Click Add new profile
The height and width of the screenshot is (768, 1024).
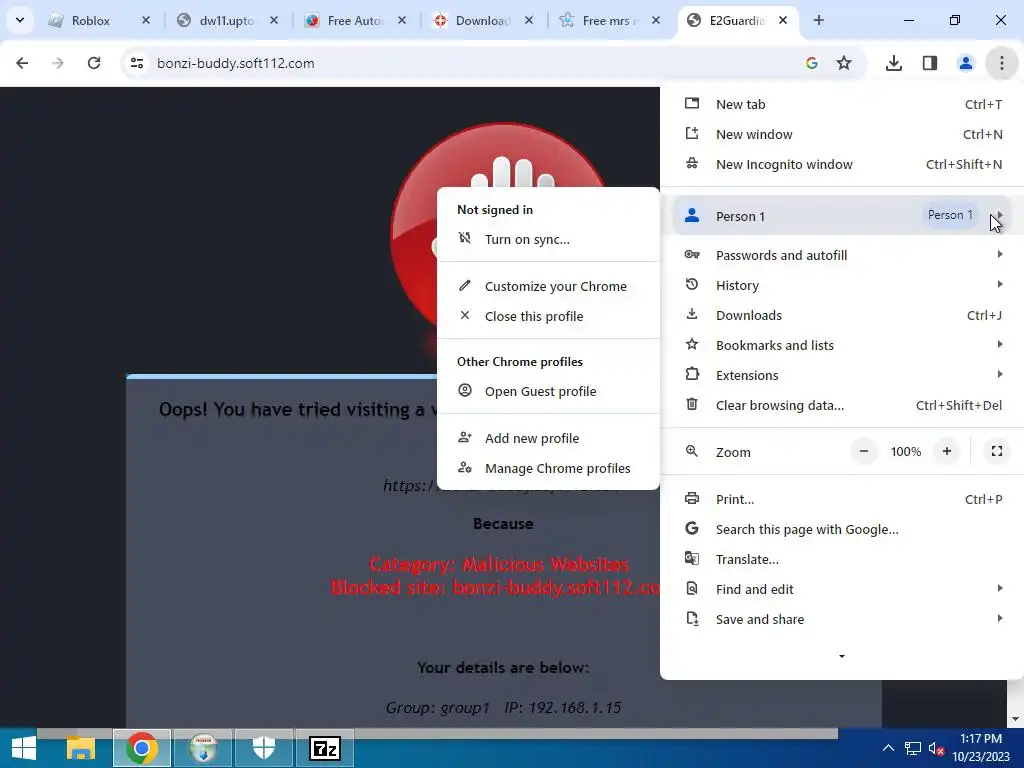click(x=548, y=439)
